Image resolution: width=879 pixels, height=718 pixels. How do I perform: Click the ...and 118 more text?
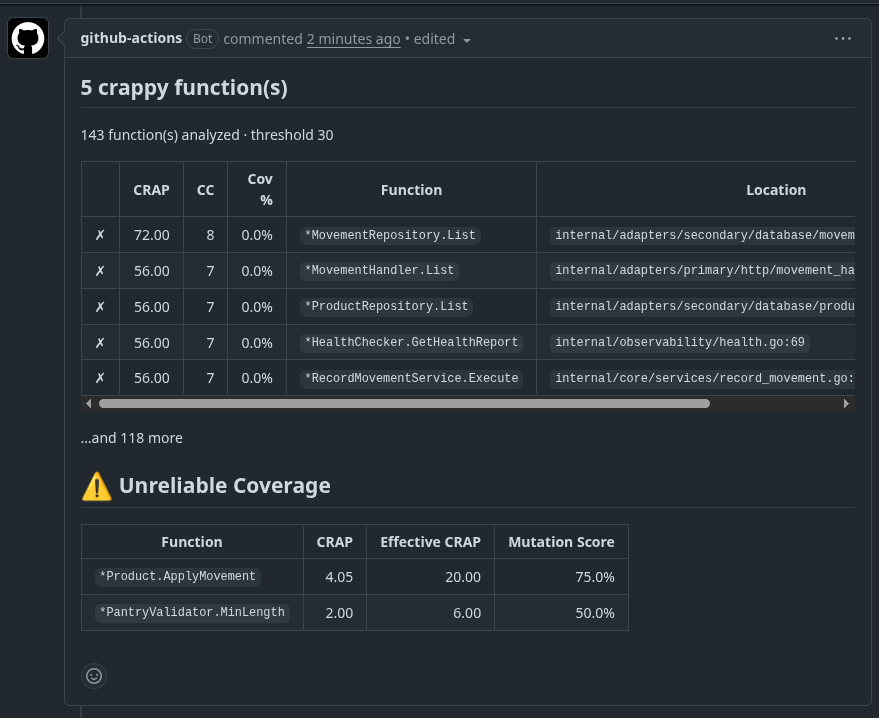132,438
